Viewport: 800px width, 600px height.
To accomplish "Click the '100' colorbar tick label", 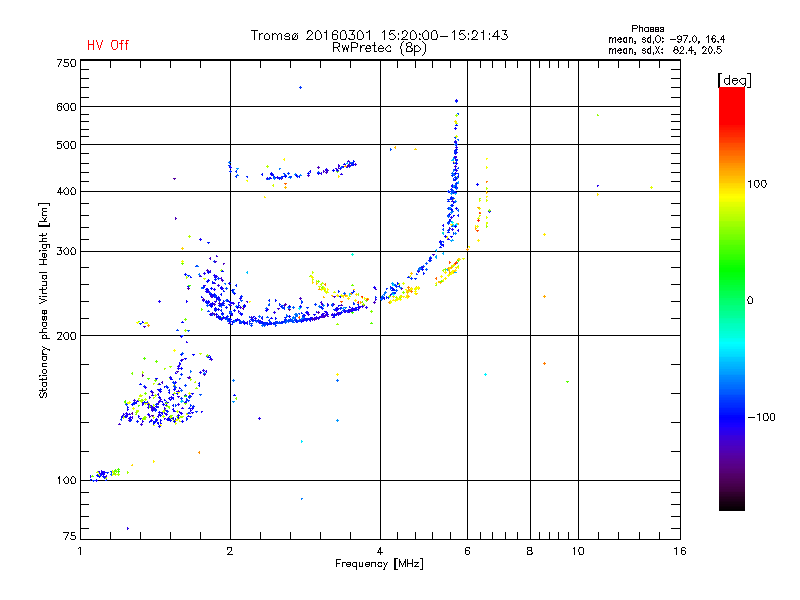I will [757, 184].
